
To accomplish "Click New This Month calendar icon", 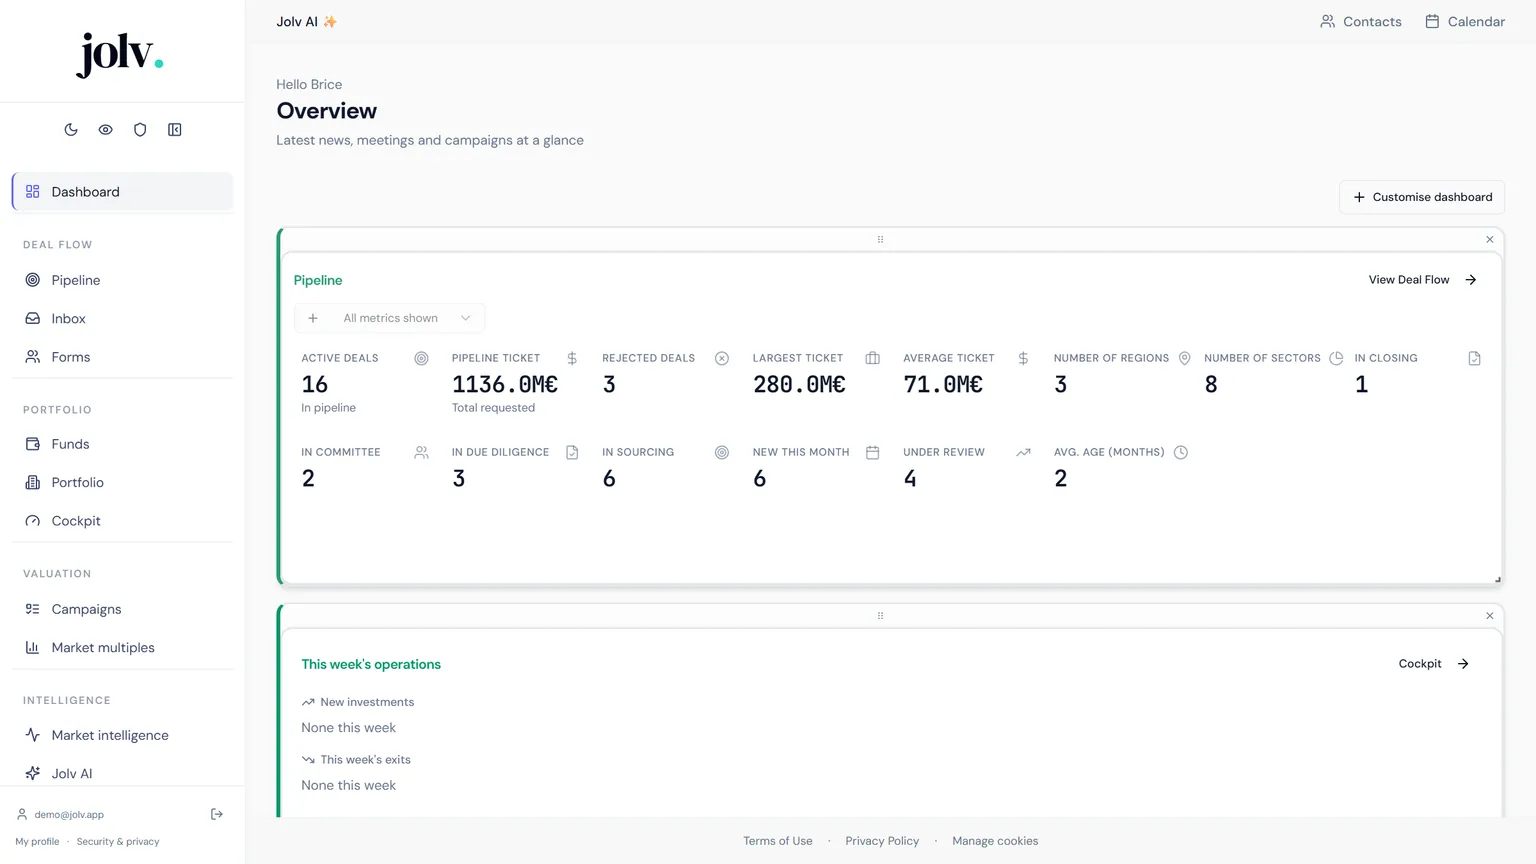I will (x=873, y=453).
